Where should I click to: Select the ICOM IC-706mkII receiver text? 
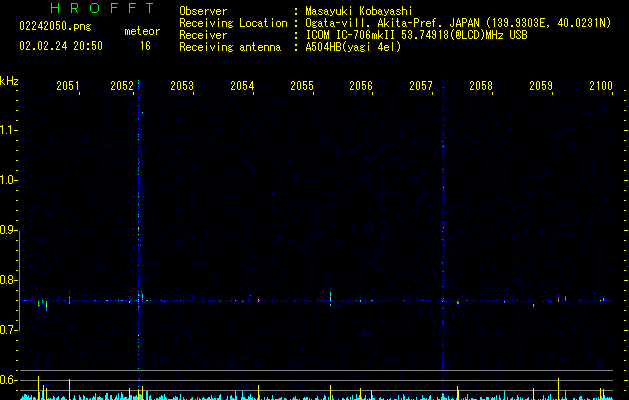pyautogui.click(x=416, y=35)
